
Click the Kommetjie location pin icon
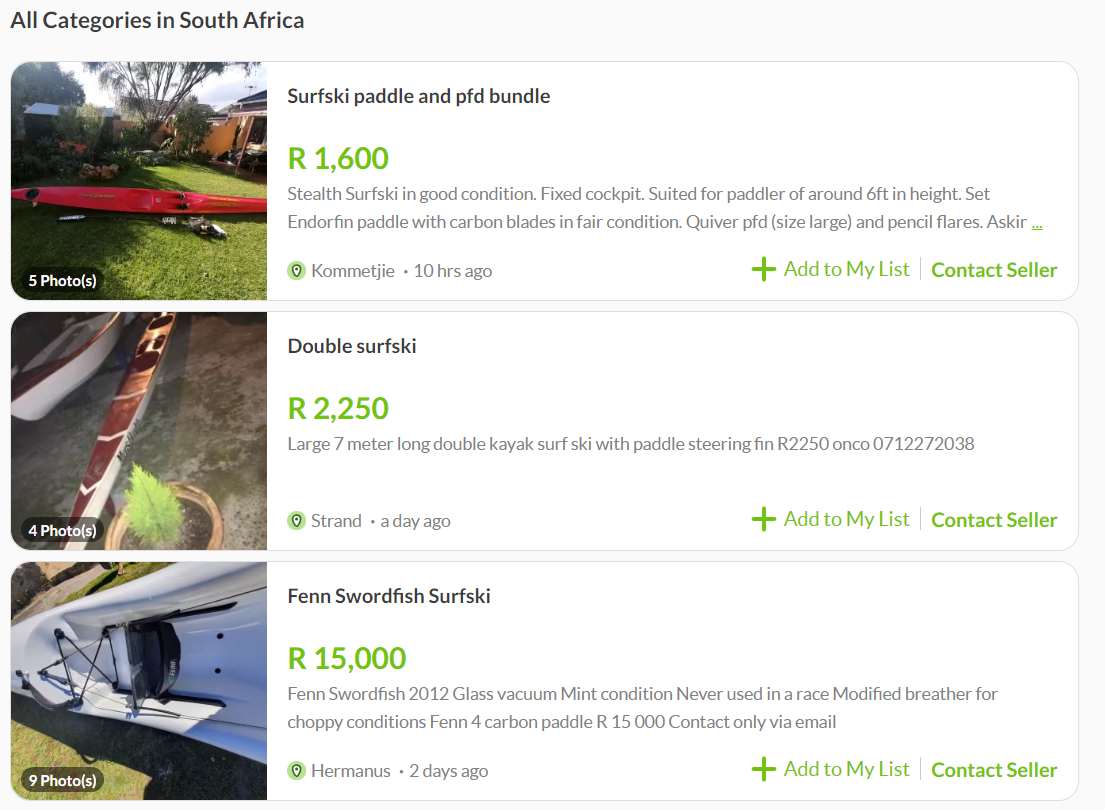click(296, 270)
